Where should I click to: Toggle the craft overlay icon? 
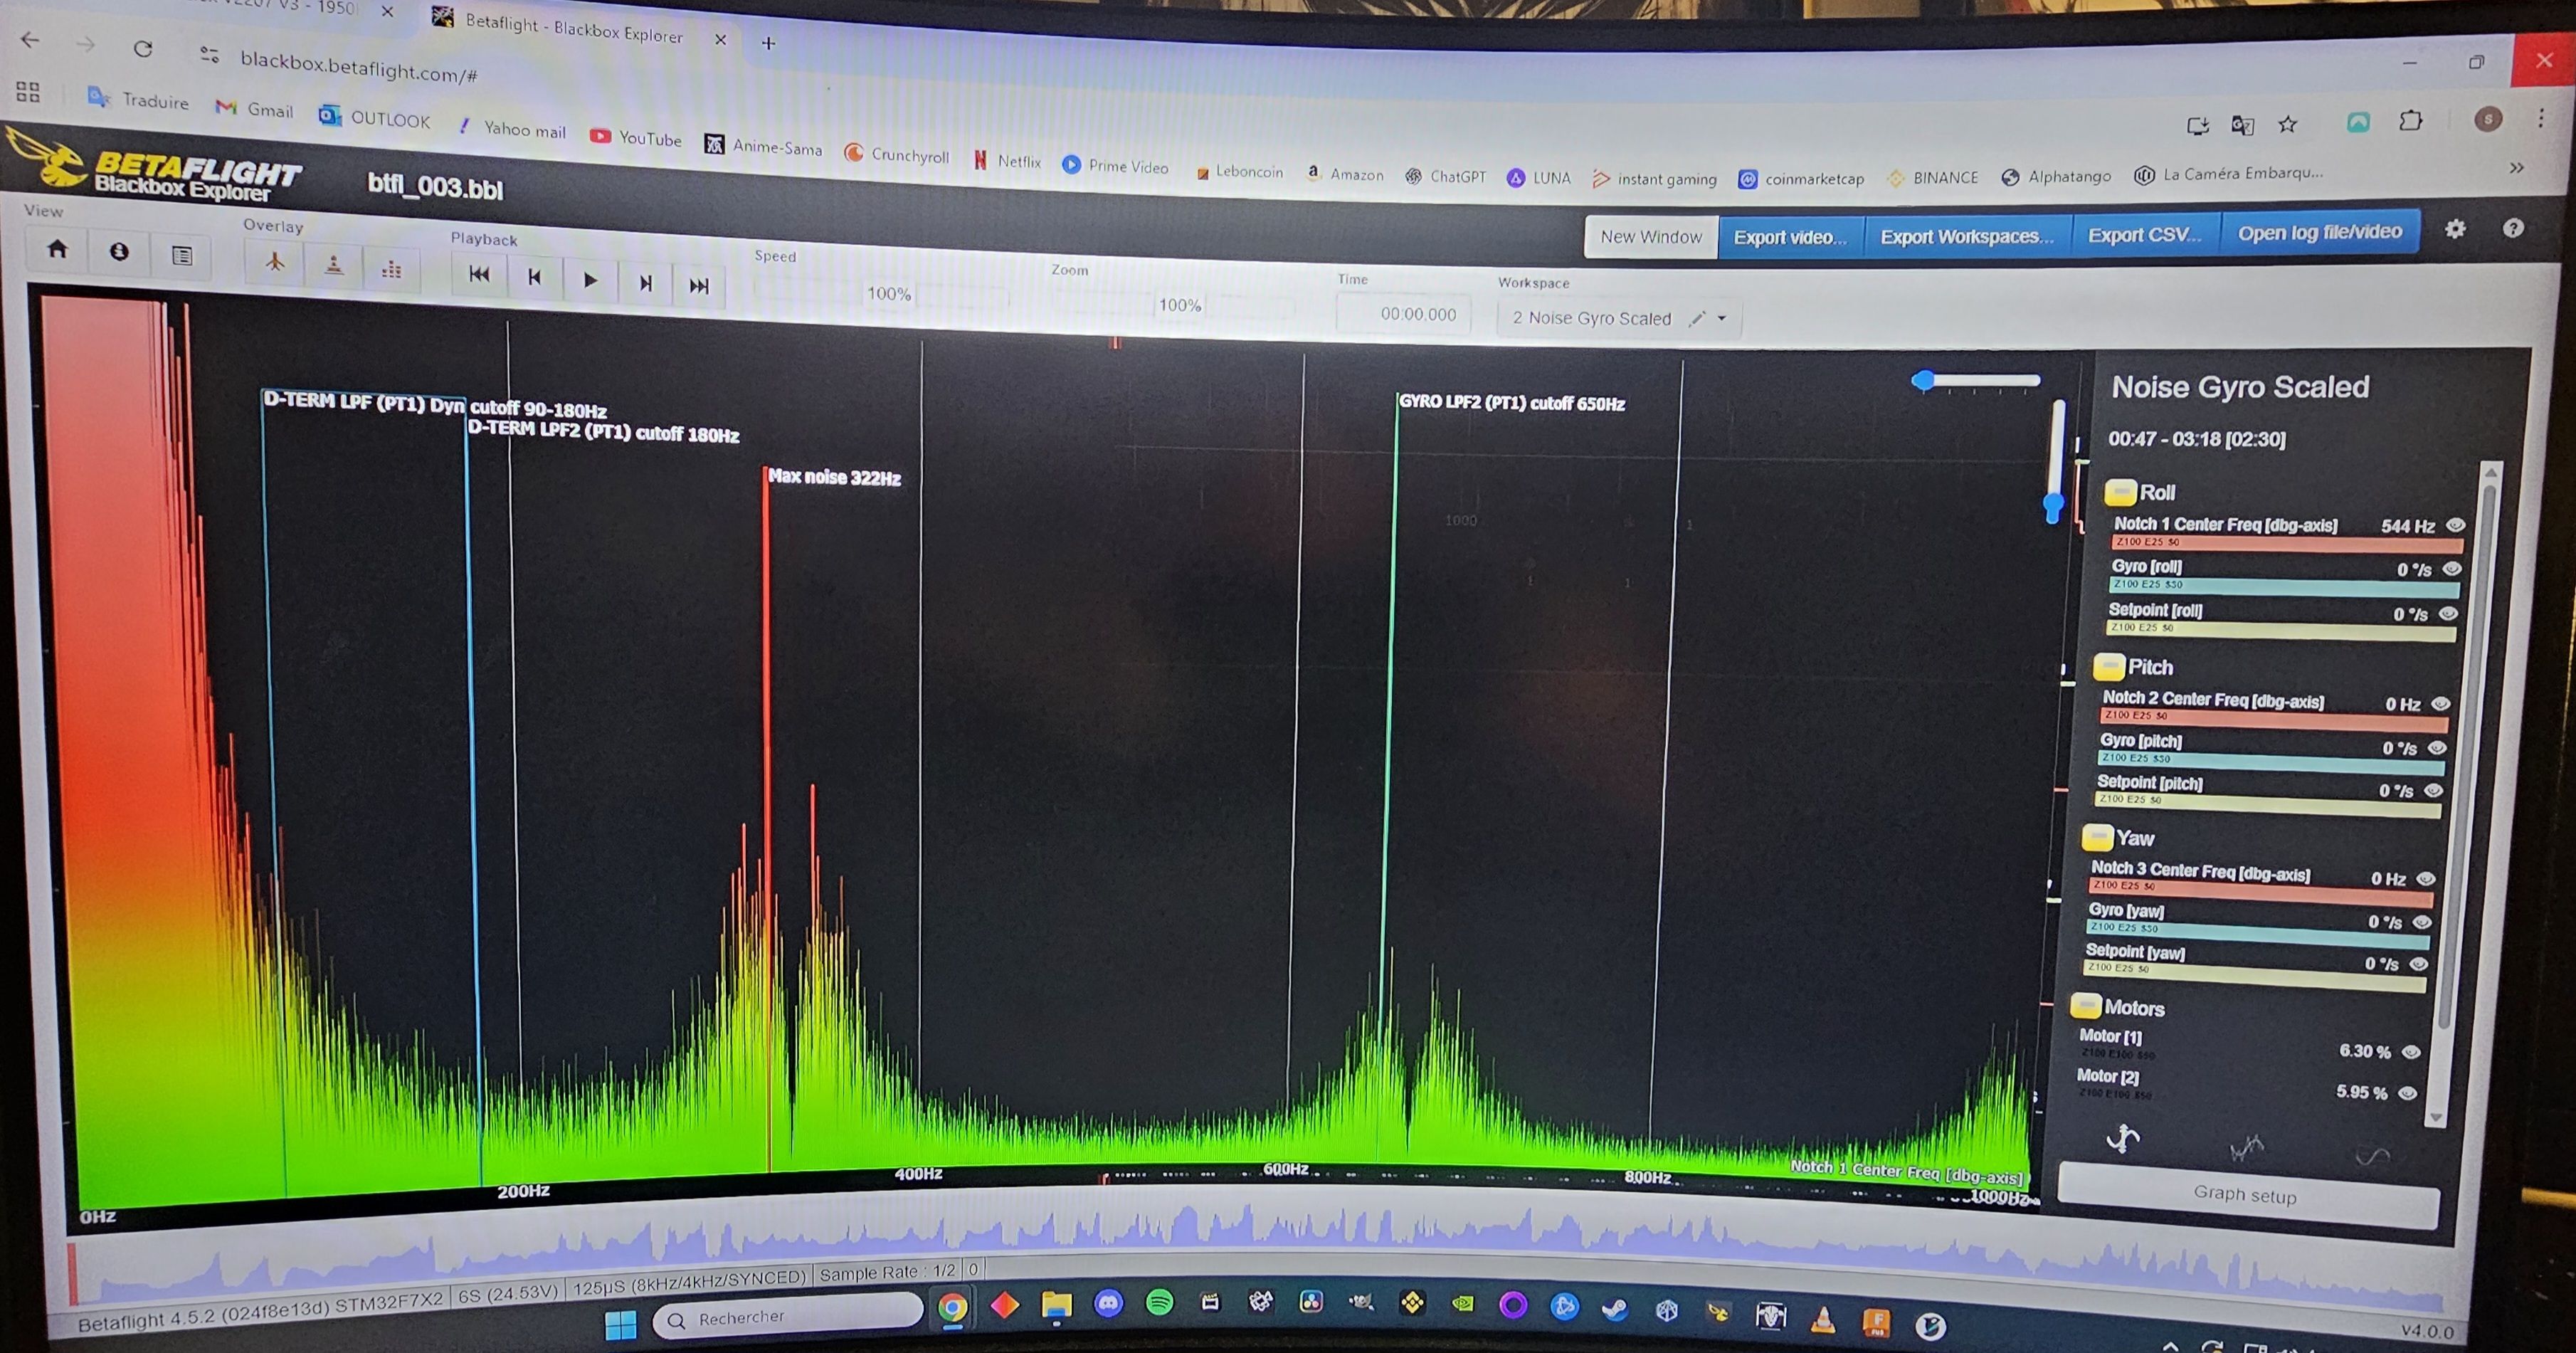[275, 263]
